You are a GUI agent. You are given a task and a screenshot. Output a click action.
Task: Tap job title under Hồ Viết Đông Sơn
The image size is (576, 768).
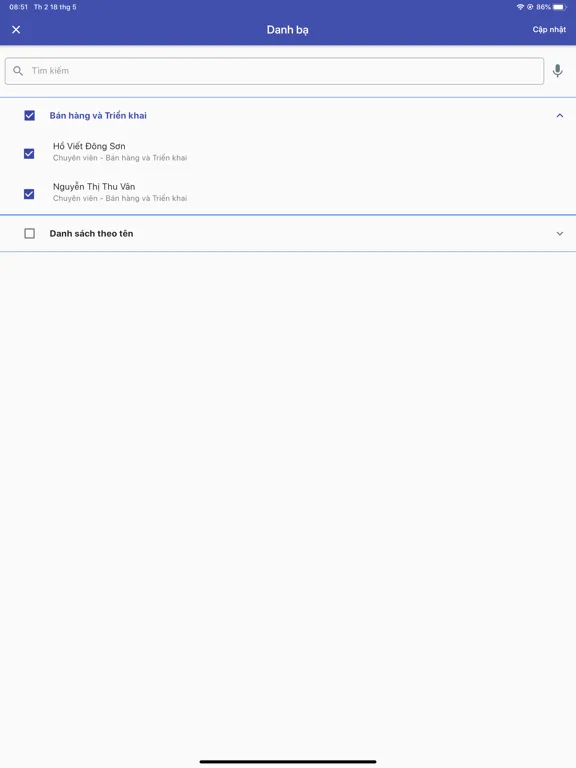pyautogui.click(x=120, y=158)
